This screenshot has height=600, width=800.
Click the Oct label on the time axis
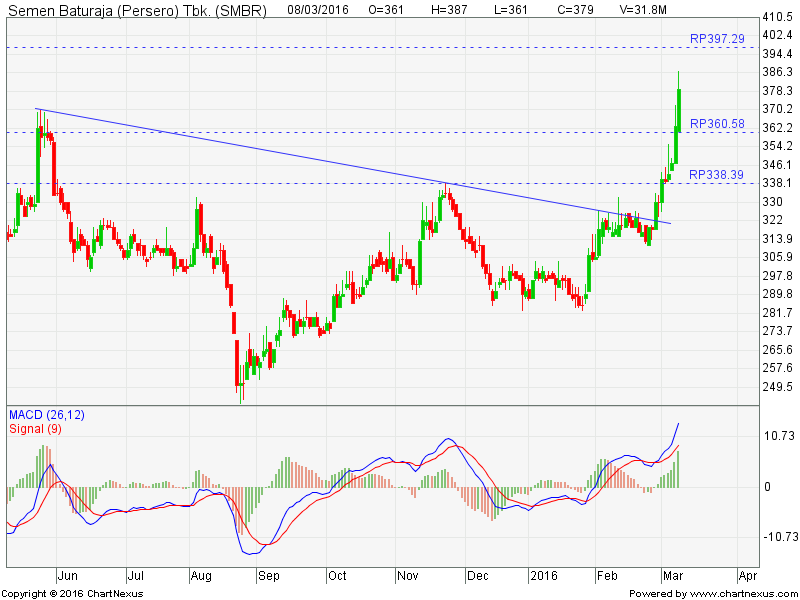point(337,577)
